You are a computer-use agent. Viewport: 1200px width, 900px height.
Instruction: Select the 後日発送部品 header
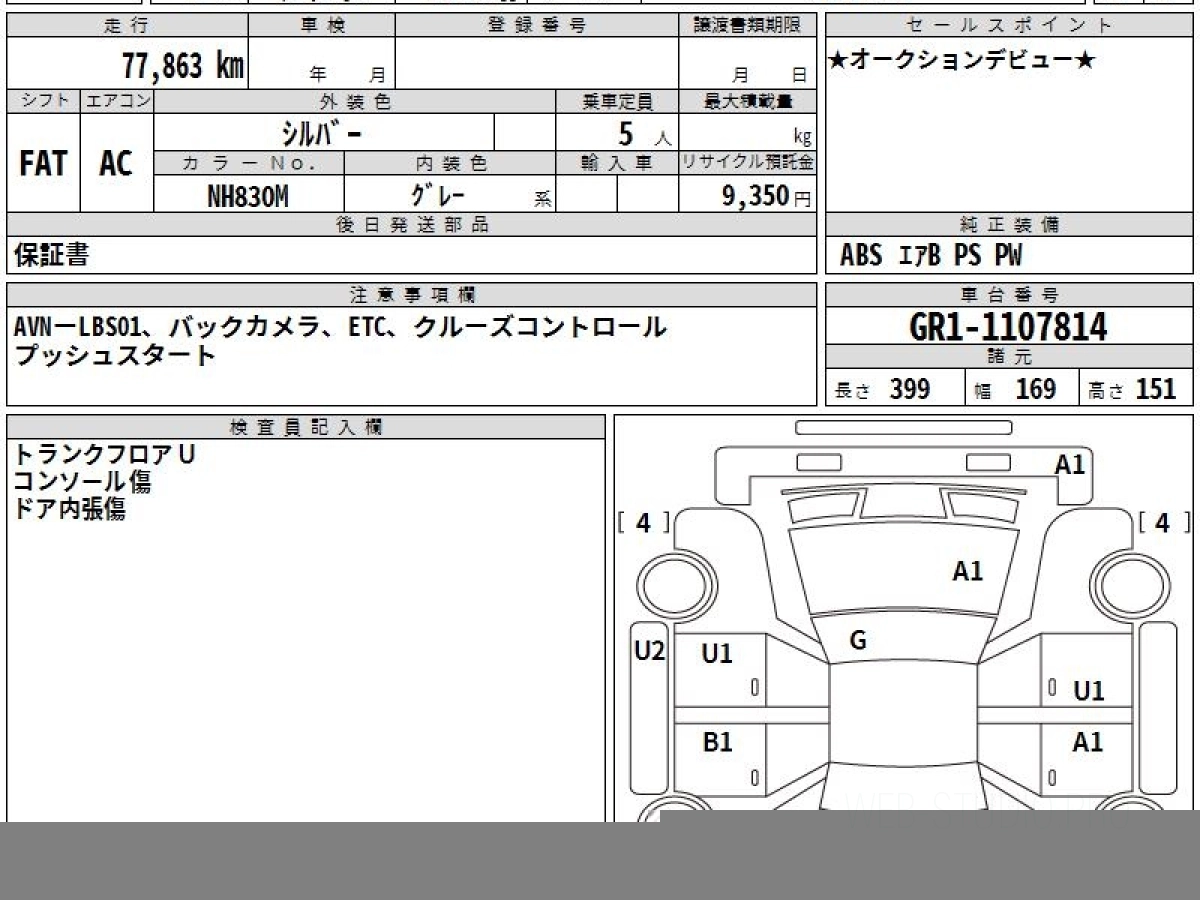click(x=412, y=225)
